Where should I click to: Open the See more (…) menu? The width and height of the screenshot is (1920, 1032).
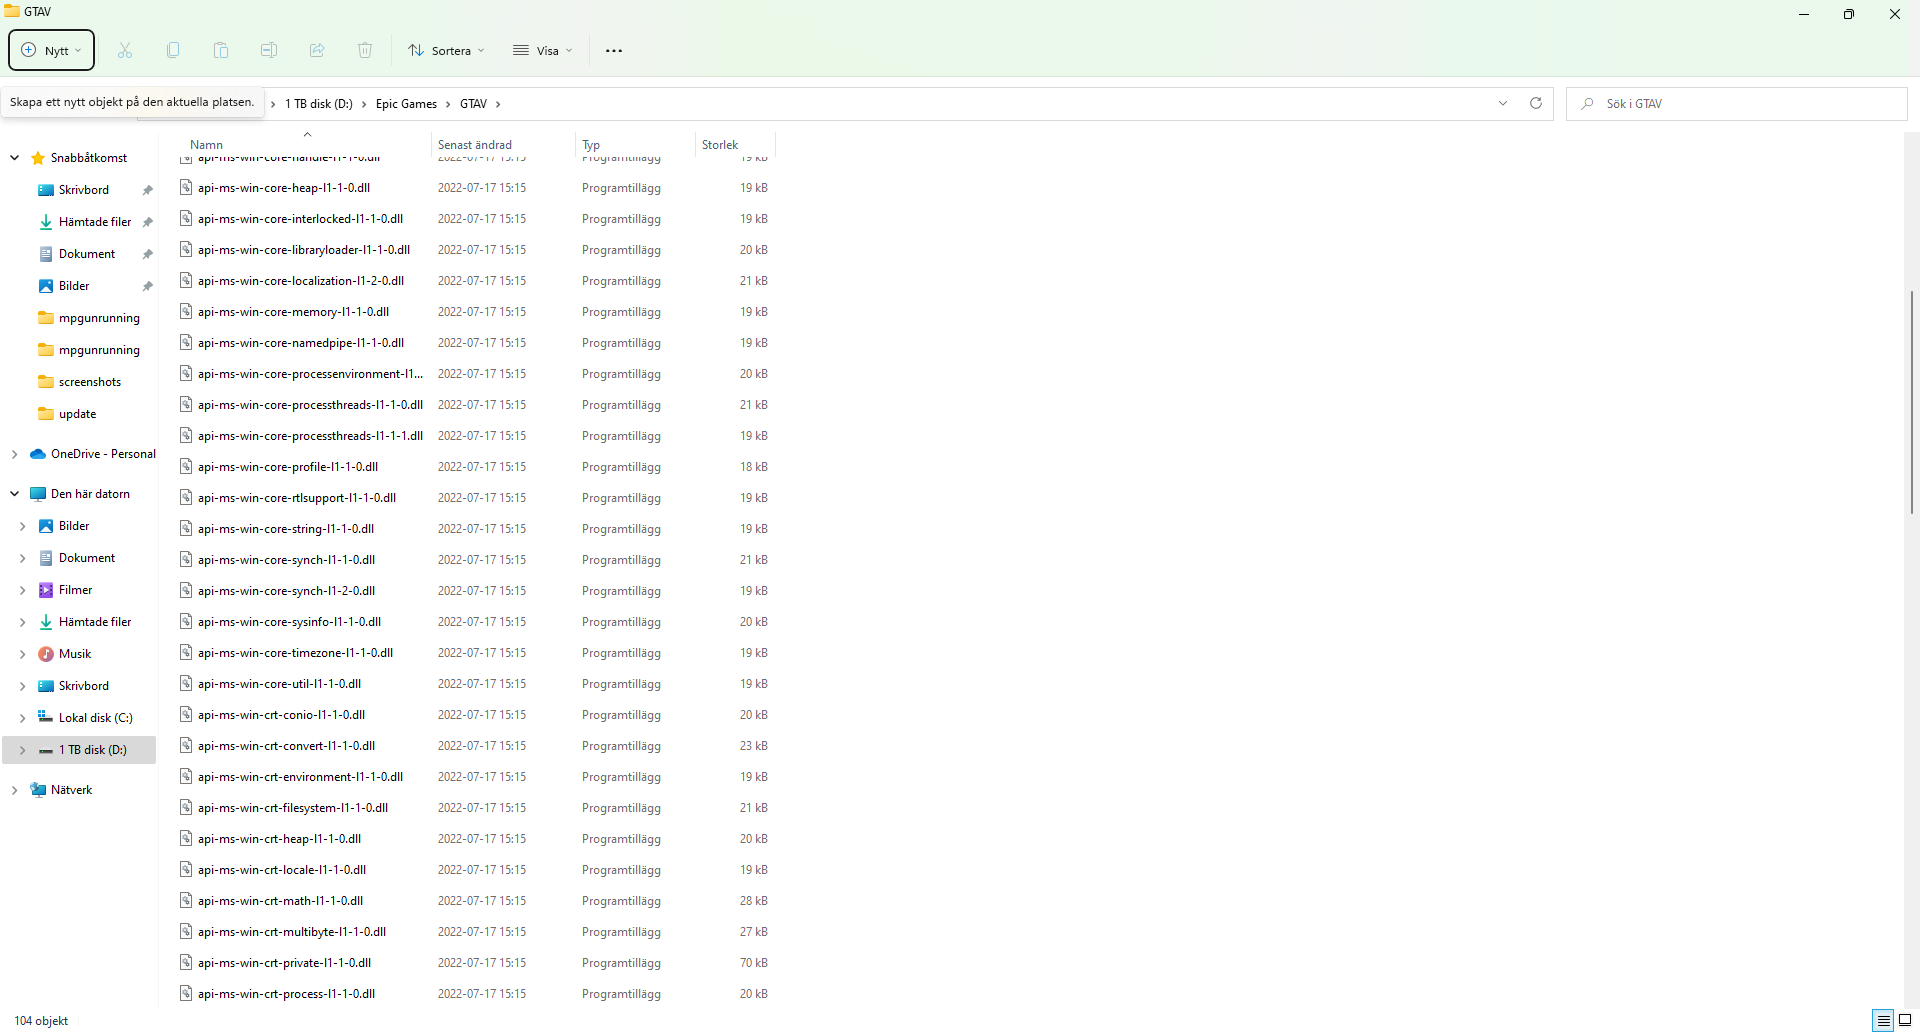(613, 50)
